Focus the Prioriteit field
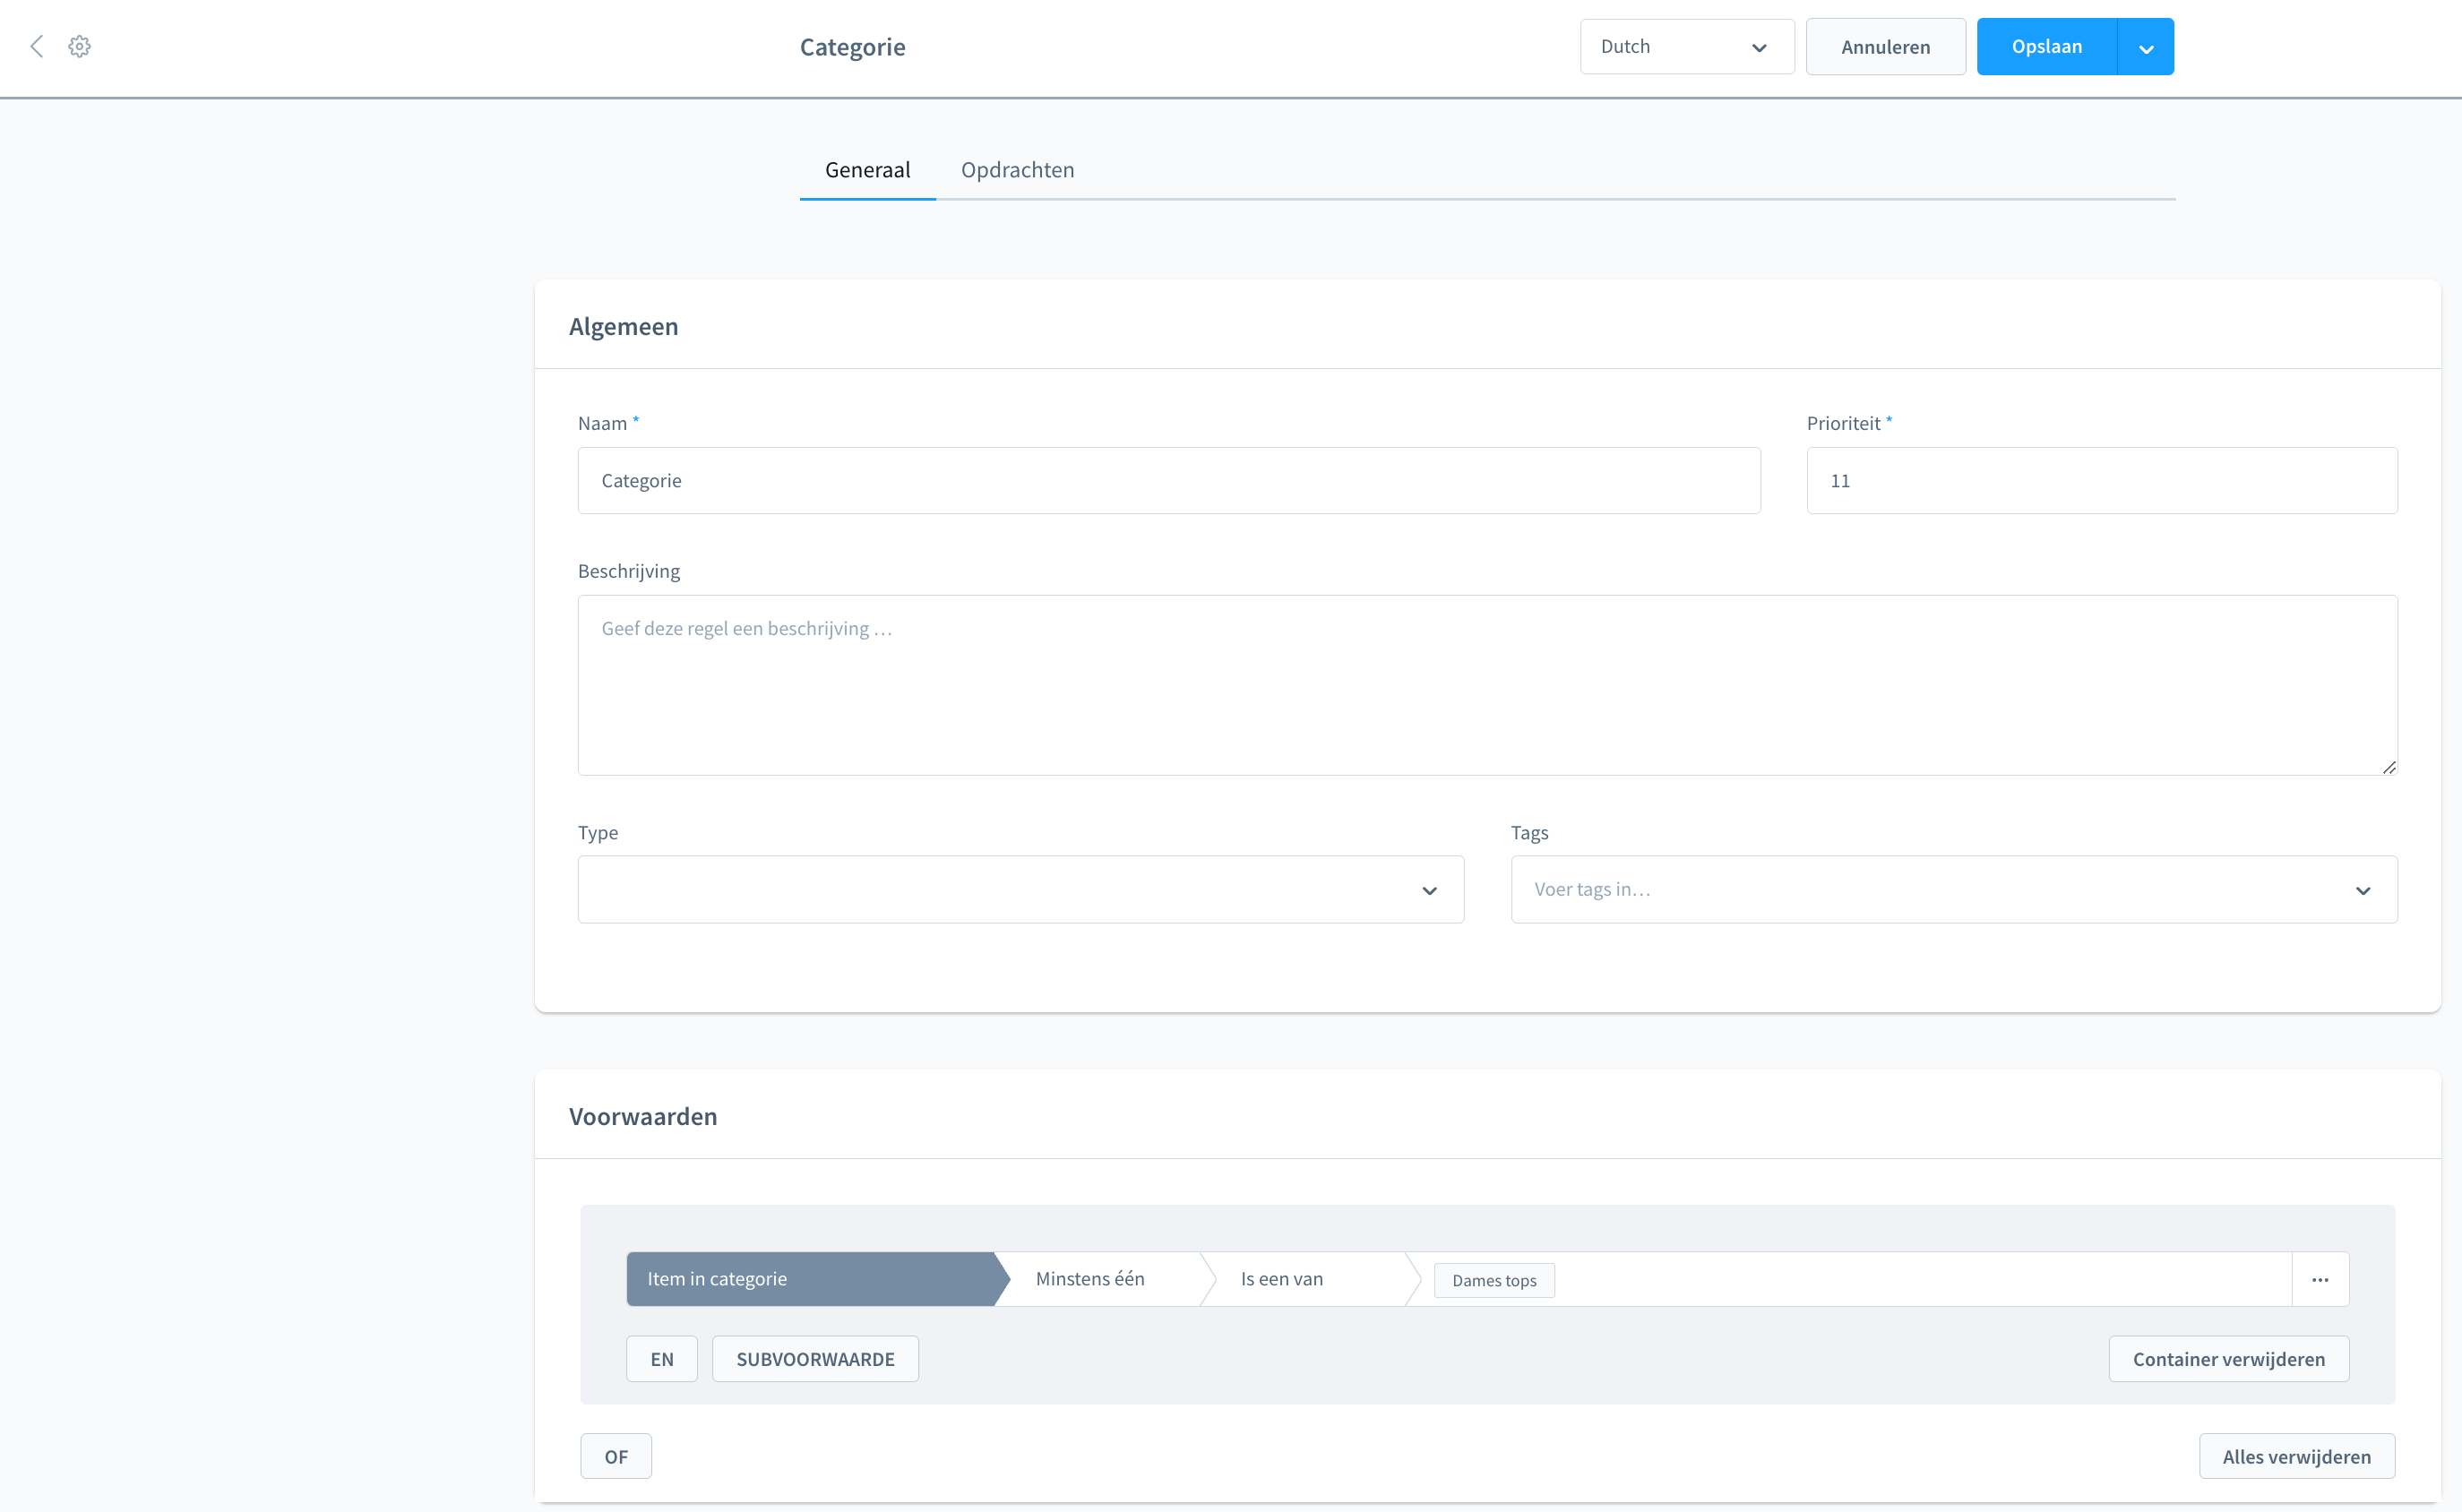The image size is (2462, 1512). click(x=2101, y=481)
